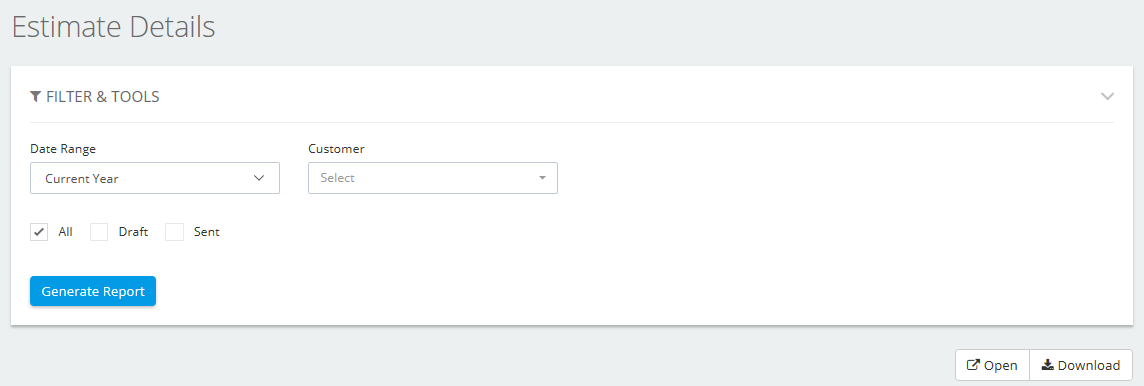Click the Download button
Screen dimensions: 1144x386
pyautogui.click(x=1081, y=365)
